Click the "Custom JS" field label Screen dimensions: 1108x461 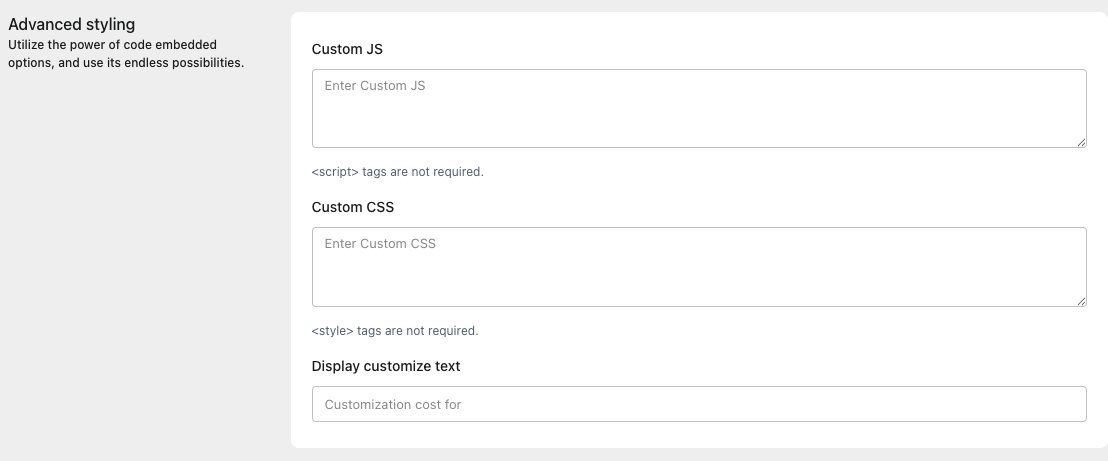click(347, 49)
